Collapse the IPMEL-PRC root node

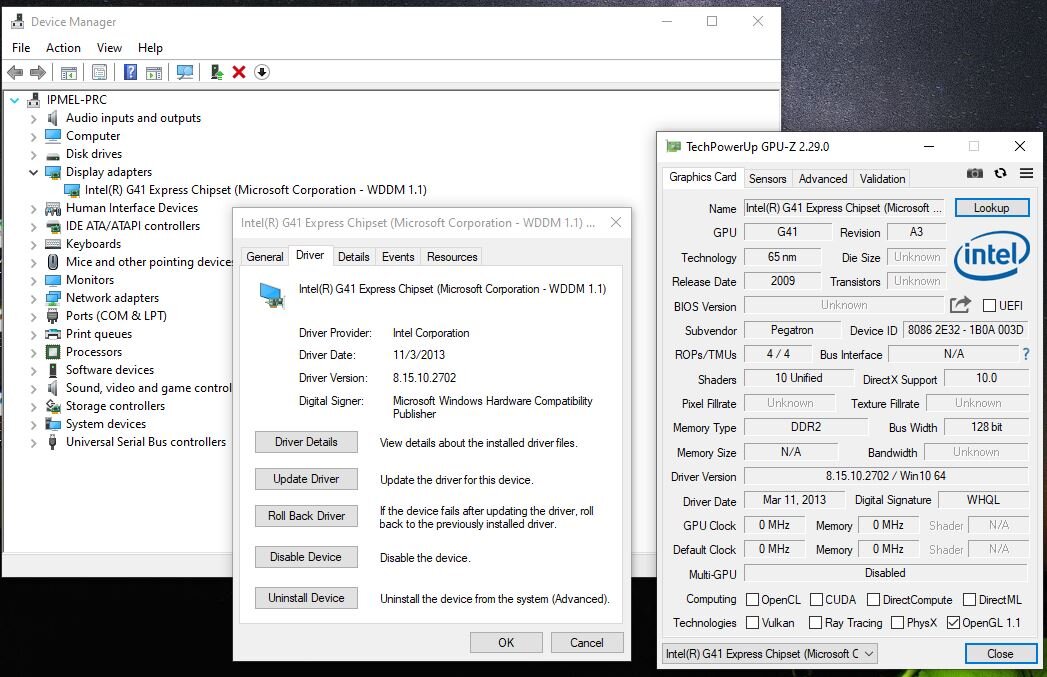[x=15, y=100]
